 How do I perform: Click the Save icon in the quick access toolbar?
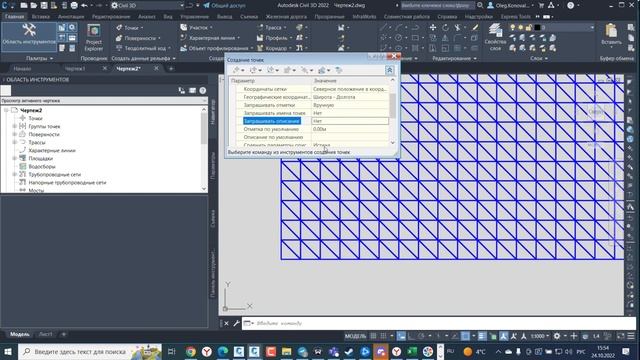point(44,6)
